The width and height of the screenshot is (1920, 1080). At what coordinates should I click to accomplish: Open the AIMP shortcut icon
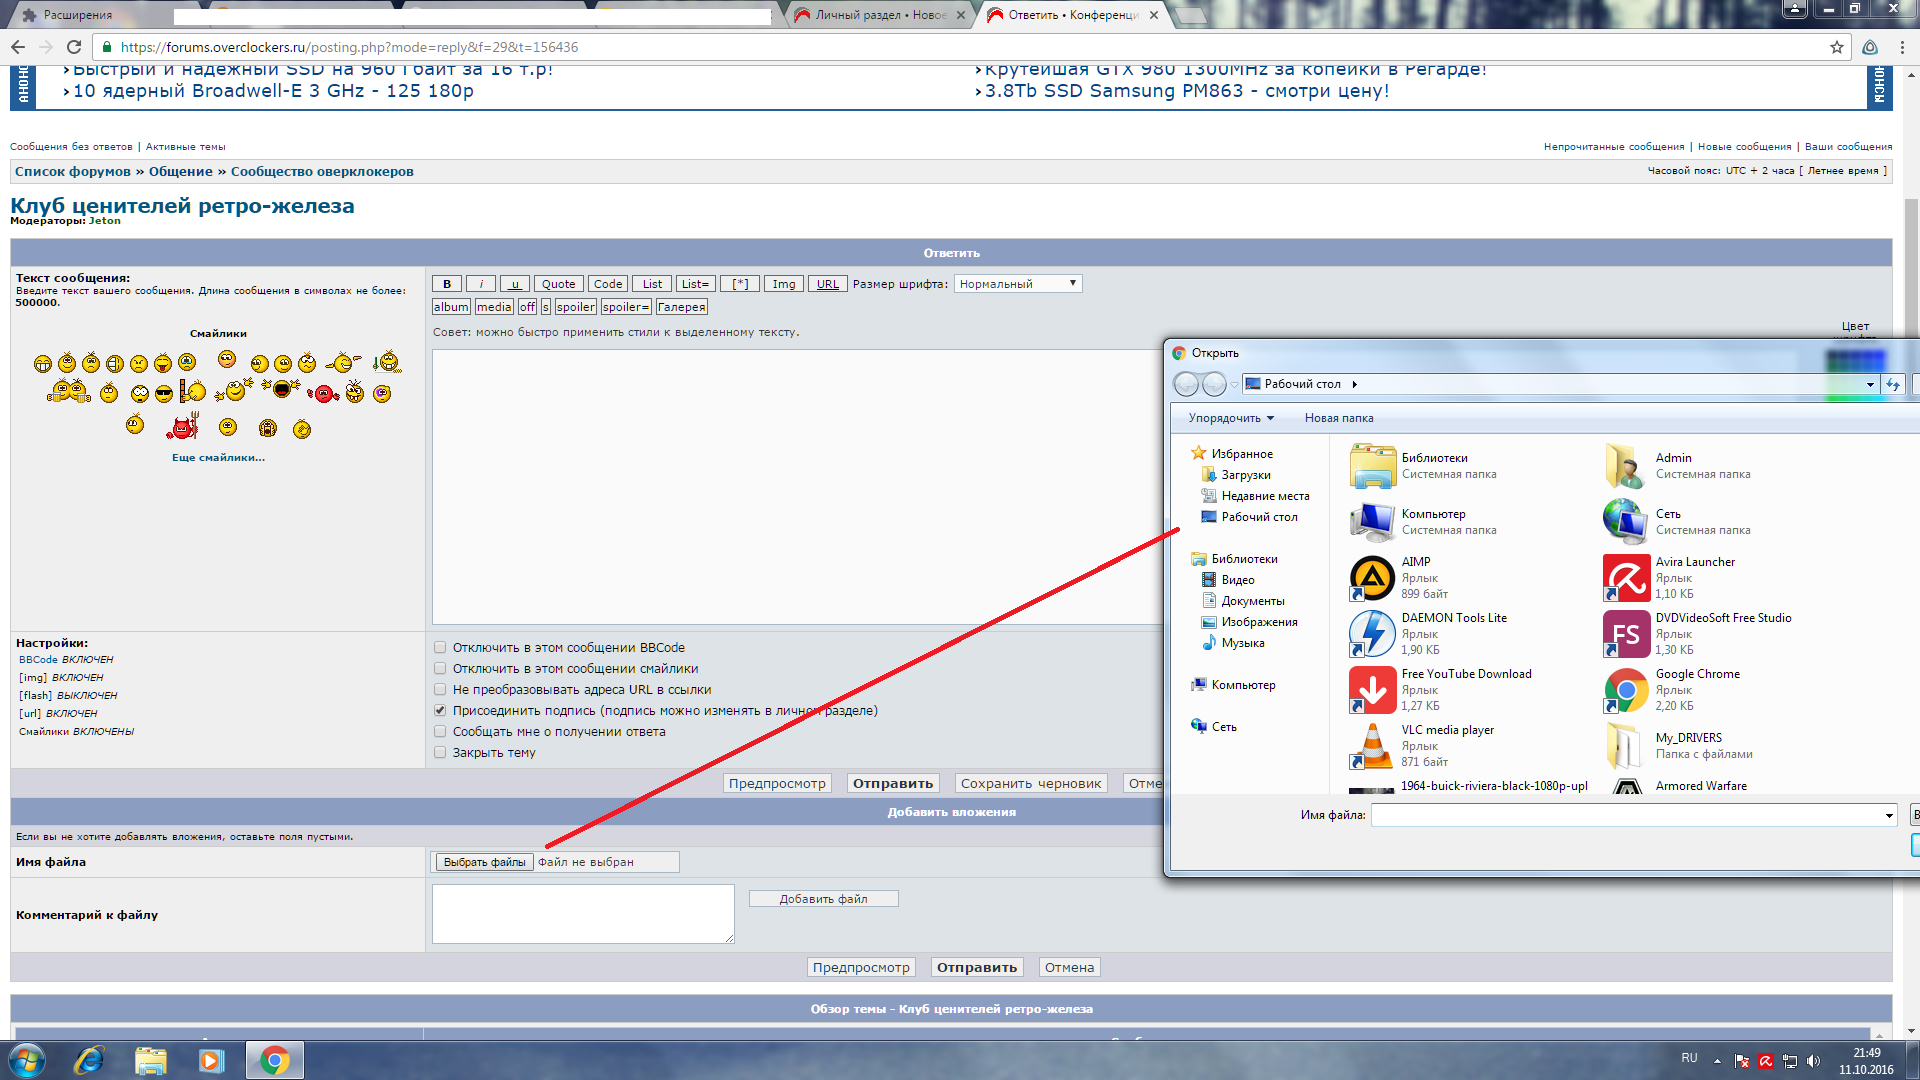[x=1372, y=578]
